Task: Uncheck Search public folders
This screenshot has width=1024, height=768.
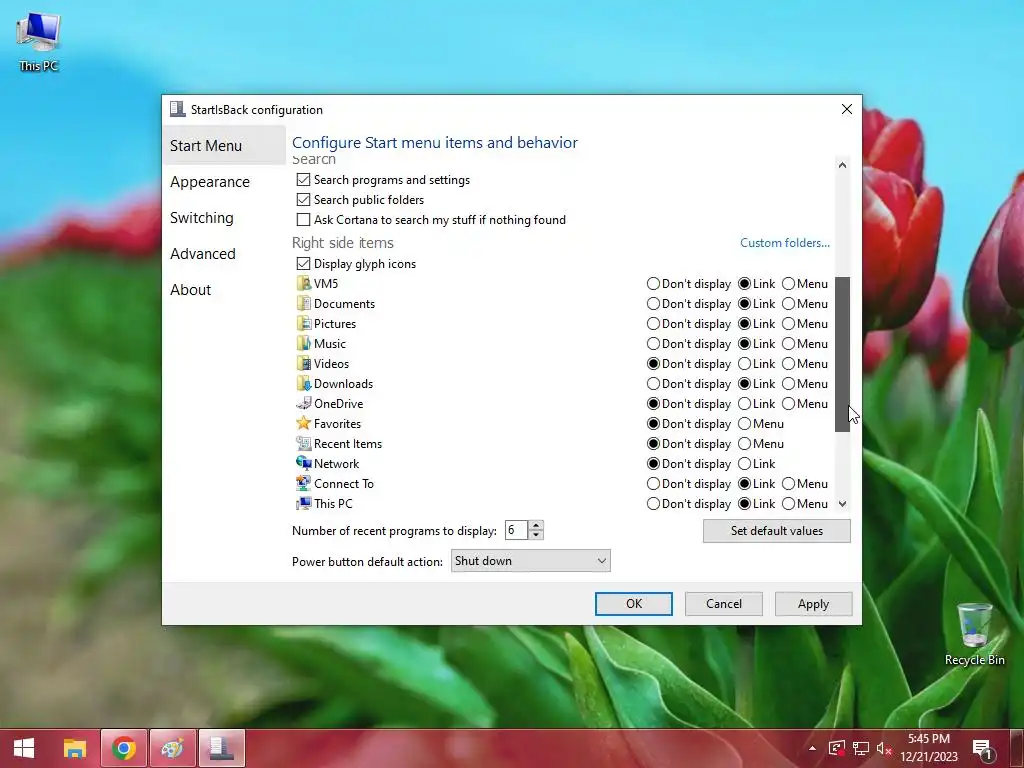Action: (x=303, y=200)
